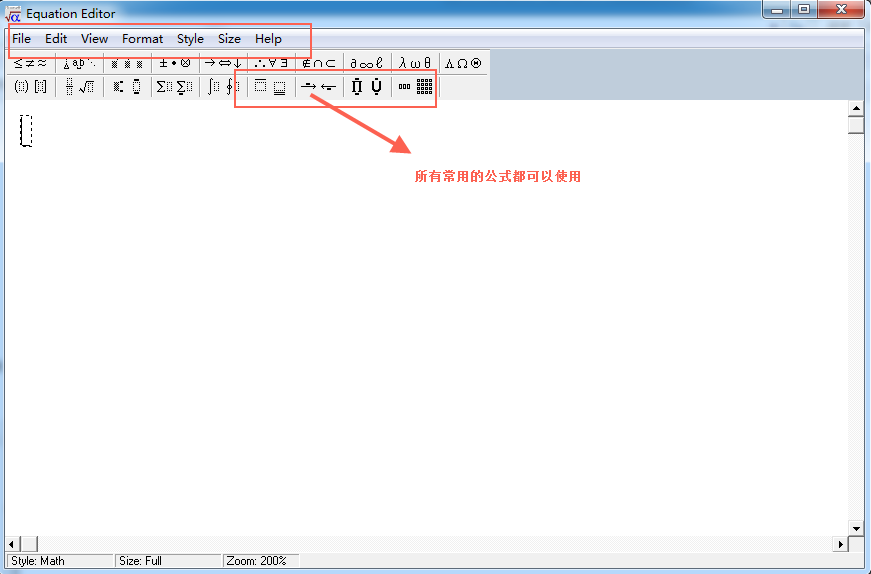Open the miscellaneous symbols palette (∂∞ℓ)
Image resolution: width=871 pixels, height=574 pixels.
point(366,63)
